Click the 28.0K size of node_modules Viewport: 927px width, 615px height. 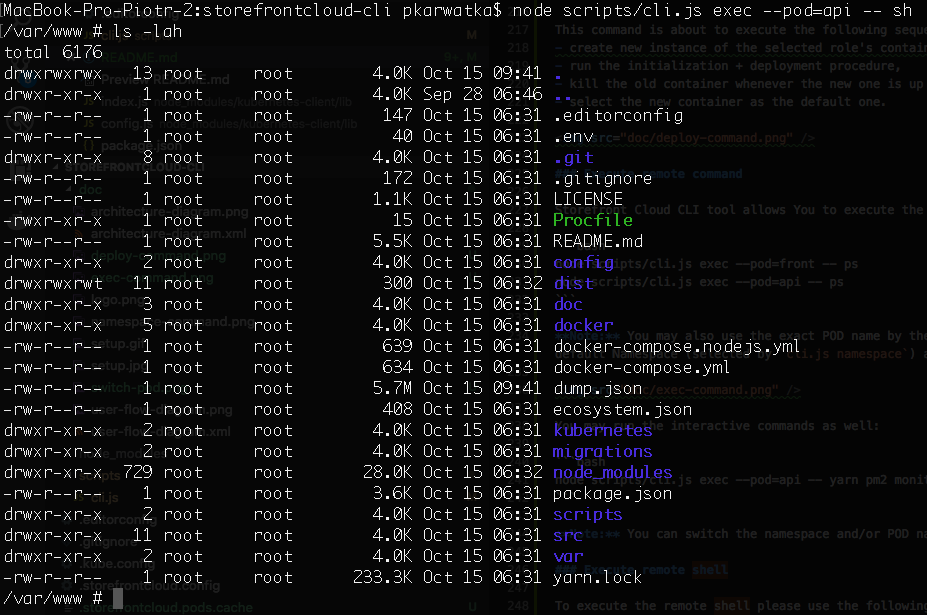[387, 472]
